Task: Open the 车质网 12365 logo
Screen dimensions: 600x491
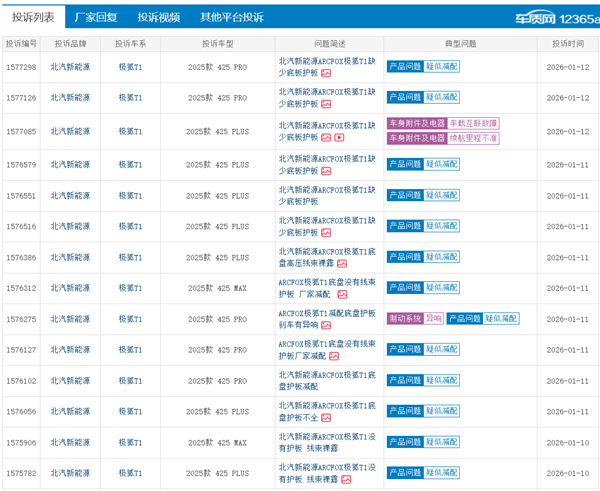Action: point(557,17)
